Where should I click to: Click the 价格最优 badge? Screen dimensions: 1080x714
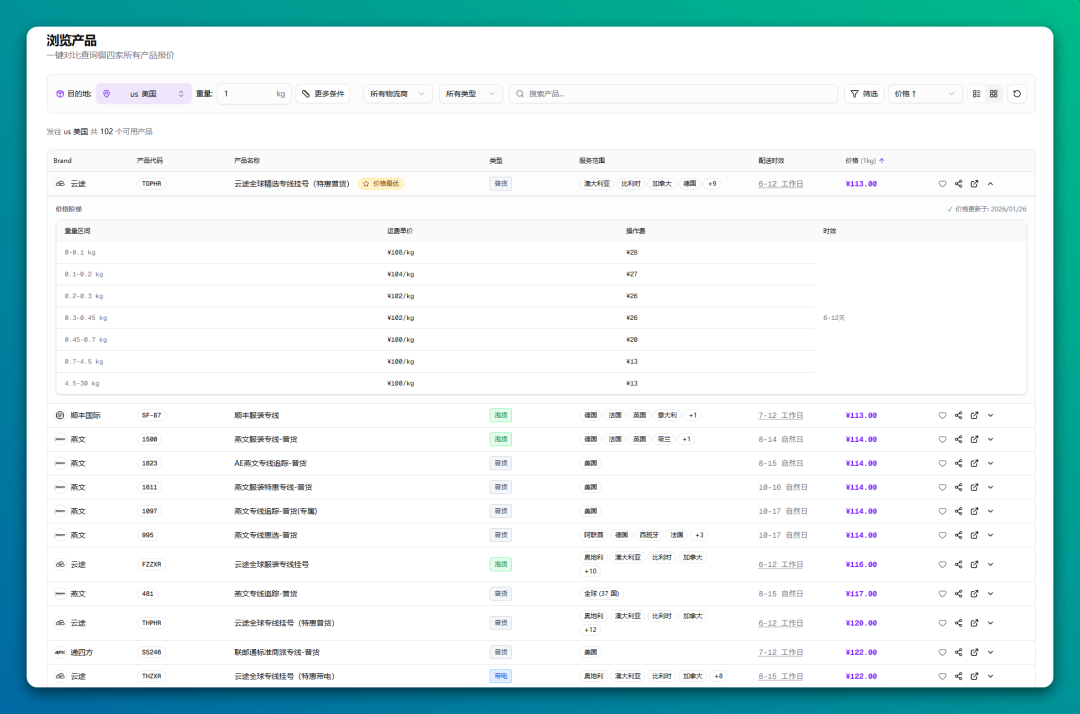pyautogui.click(x=381, y=184)
